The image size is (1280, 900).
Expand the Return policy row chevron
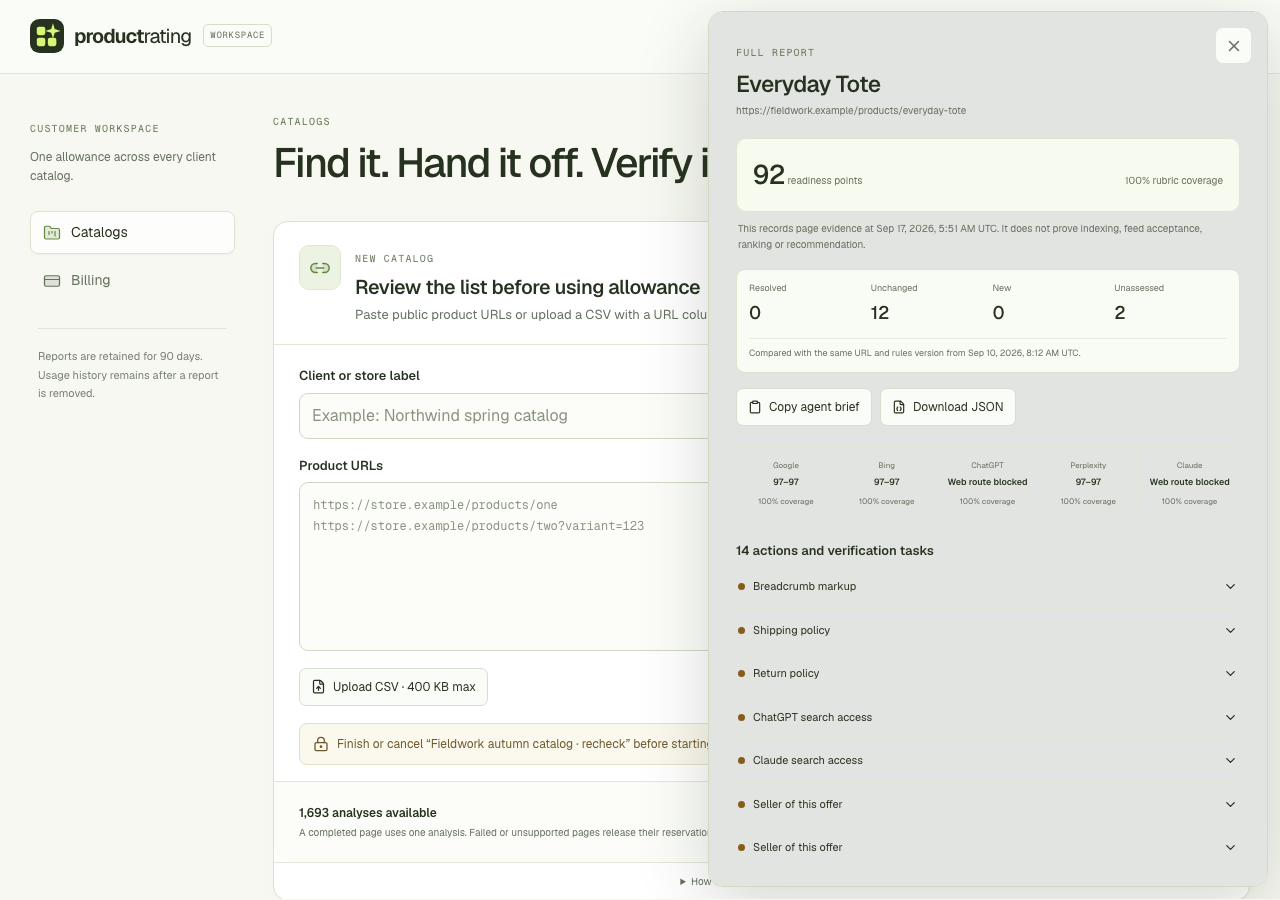(1230, 674)
